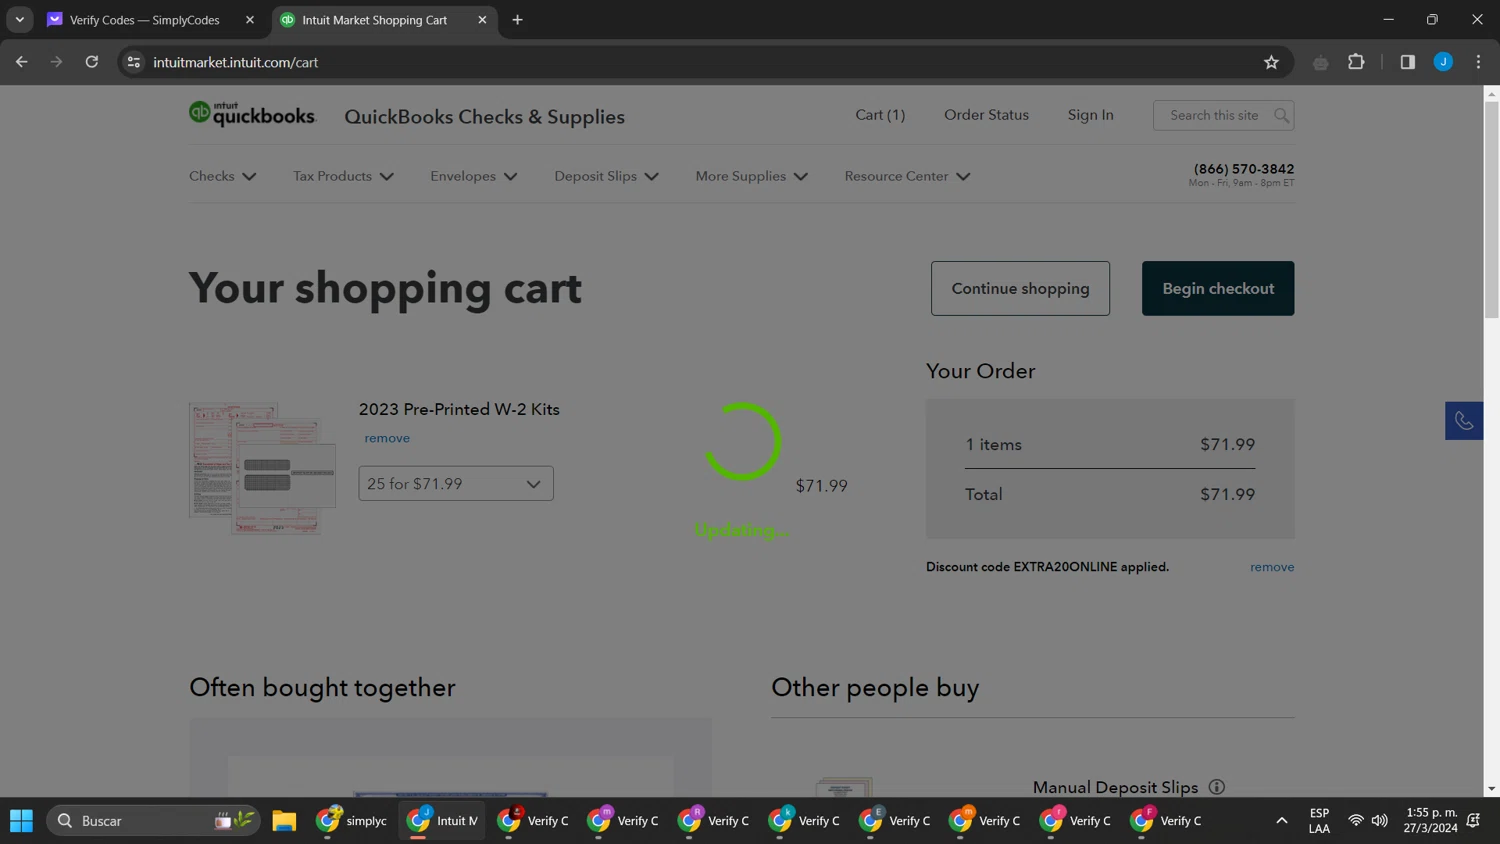Focus the Search this site field

[1212, 115]
